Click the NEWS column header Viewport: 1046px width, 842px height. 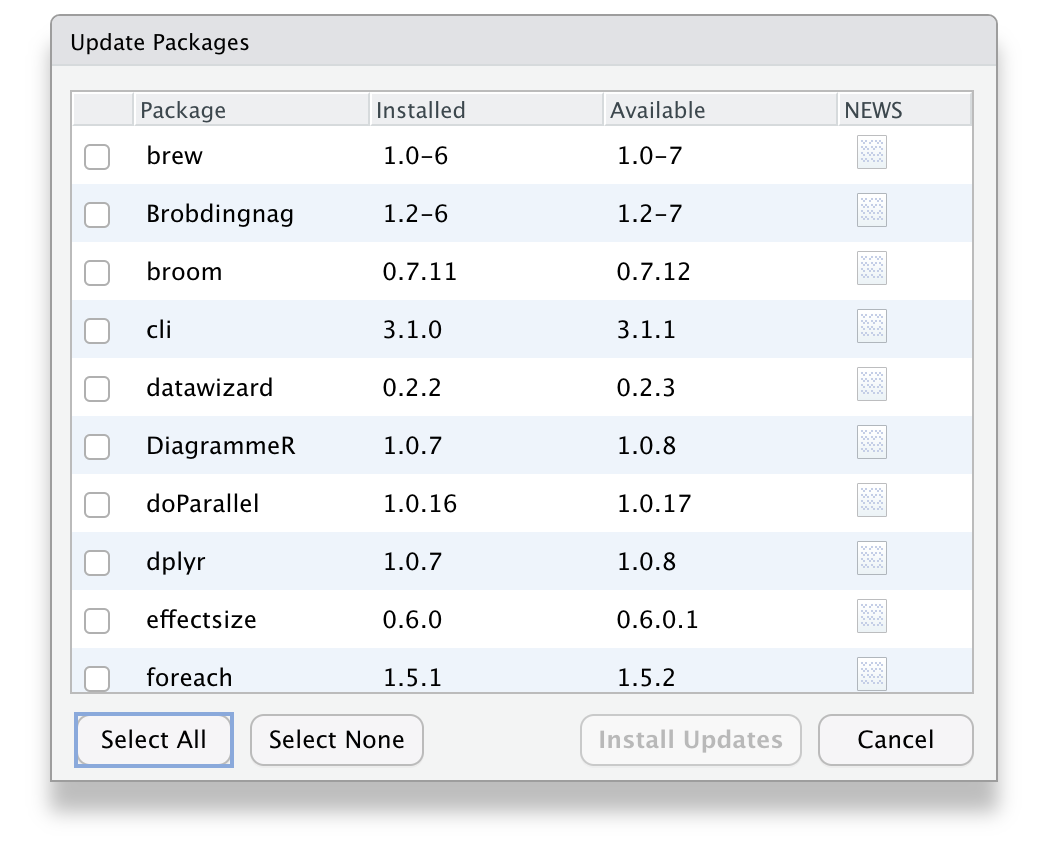[905, 110]
